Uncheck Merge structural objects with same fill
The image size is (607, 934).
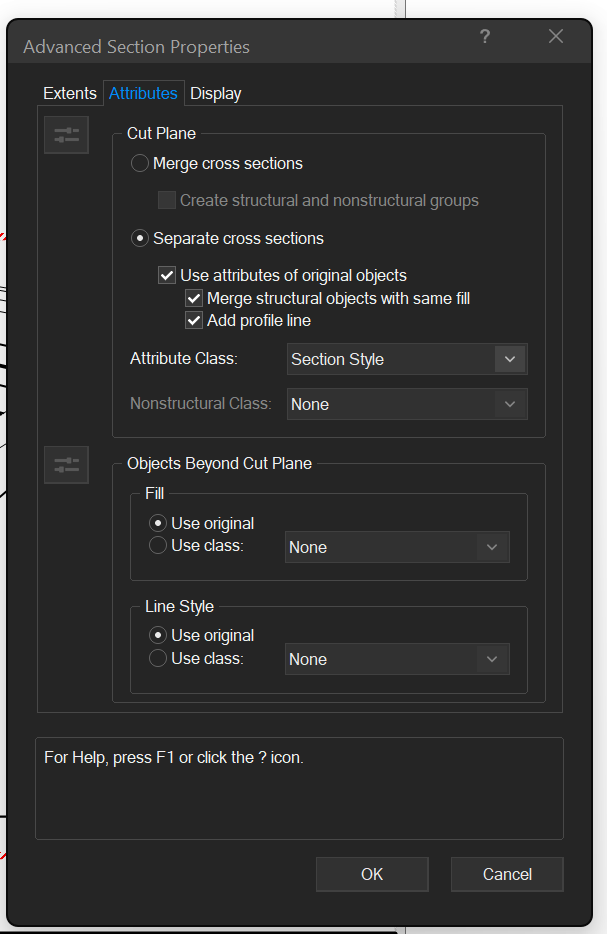(194, 298)
